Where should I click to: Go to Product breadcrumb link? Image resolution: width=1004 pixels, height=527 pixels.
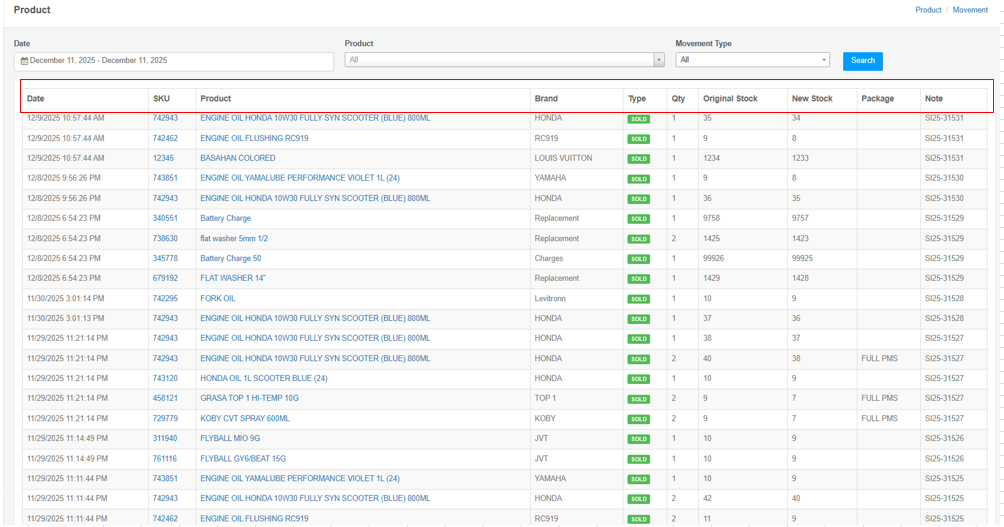click(x=928, y=10)
